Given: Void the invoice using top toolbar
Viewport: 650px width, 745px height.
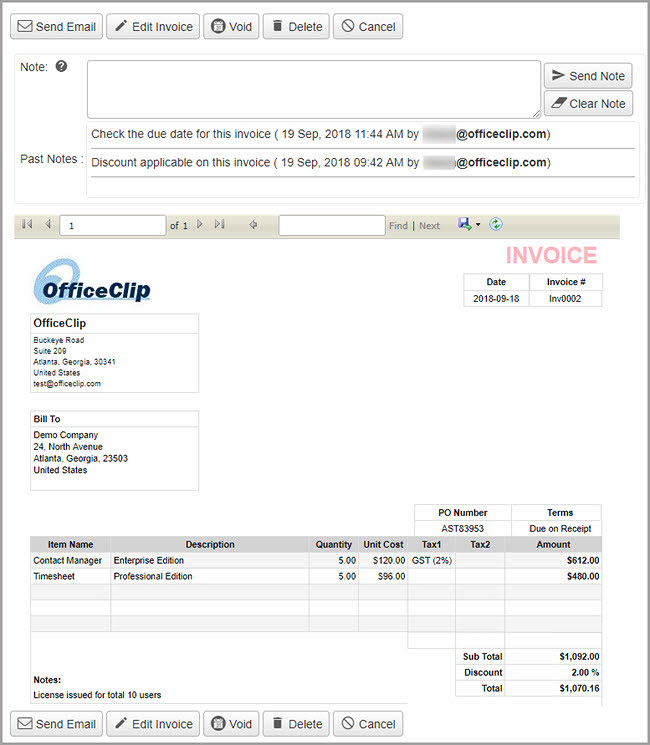Looking at the screenshot, I should pyautogui.click(x=230, y=26).
